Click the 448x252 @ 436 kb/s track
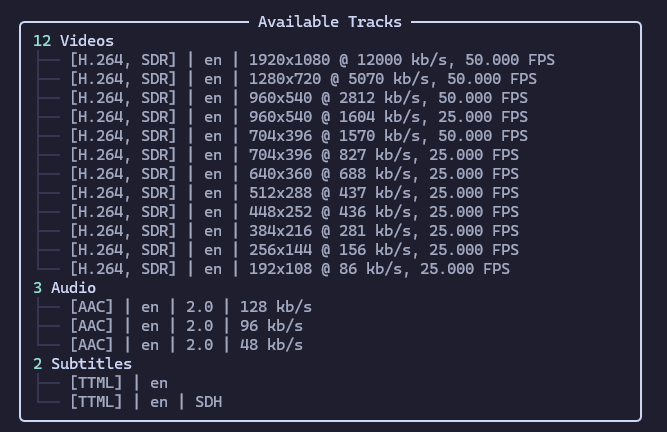This screenshot has width=667, height=432. point(294,212)
